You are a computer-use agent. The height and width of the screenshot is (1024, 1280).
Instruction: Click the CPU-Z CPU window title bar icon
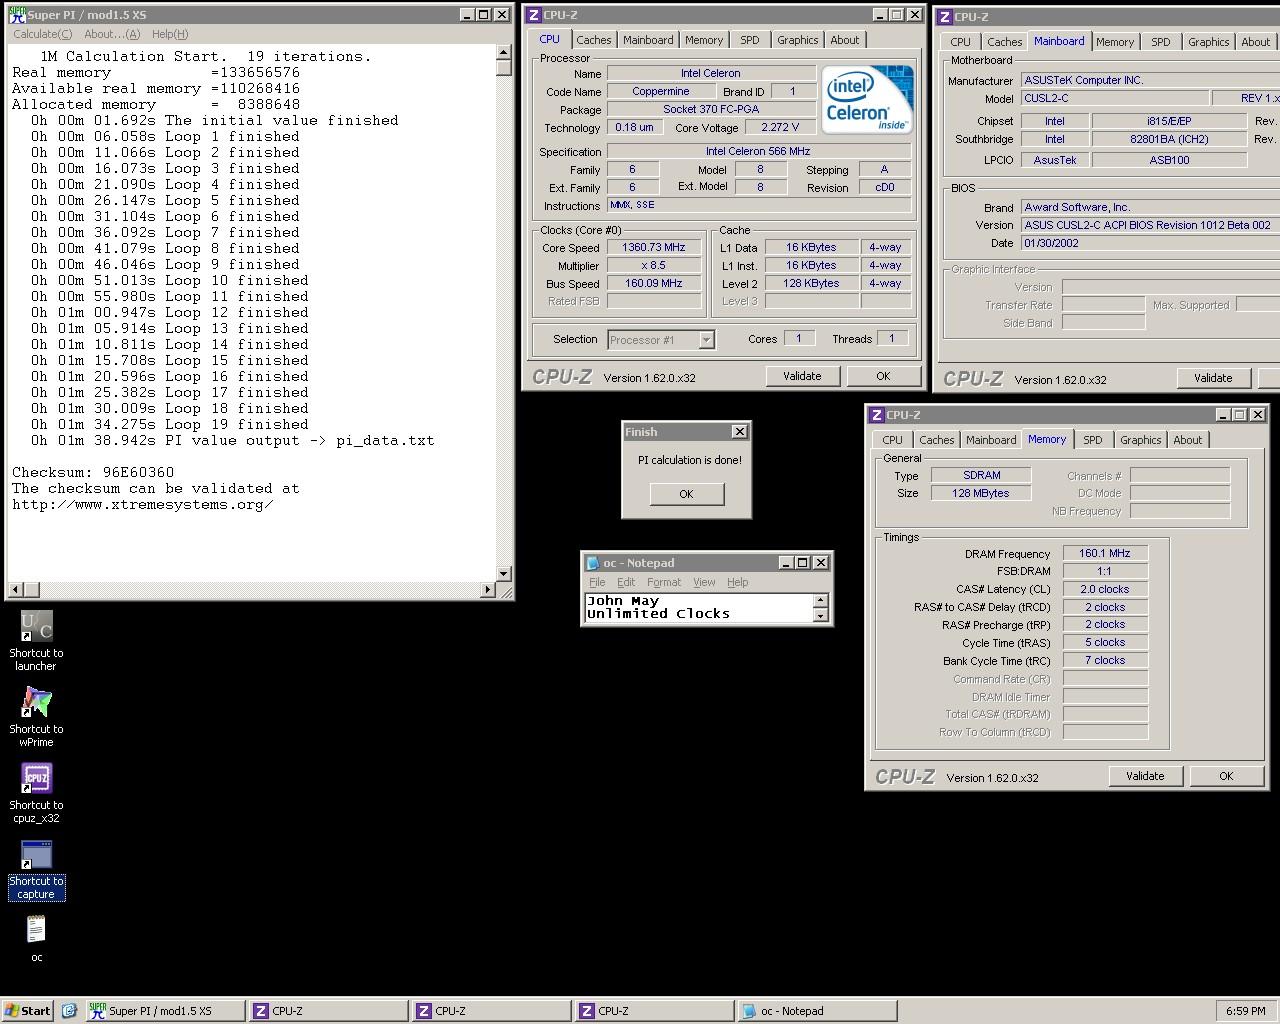(534, 15)
